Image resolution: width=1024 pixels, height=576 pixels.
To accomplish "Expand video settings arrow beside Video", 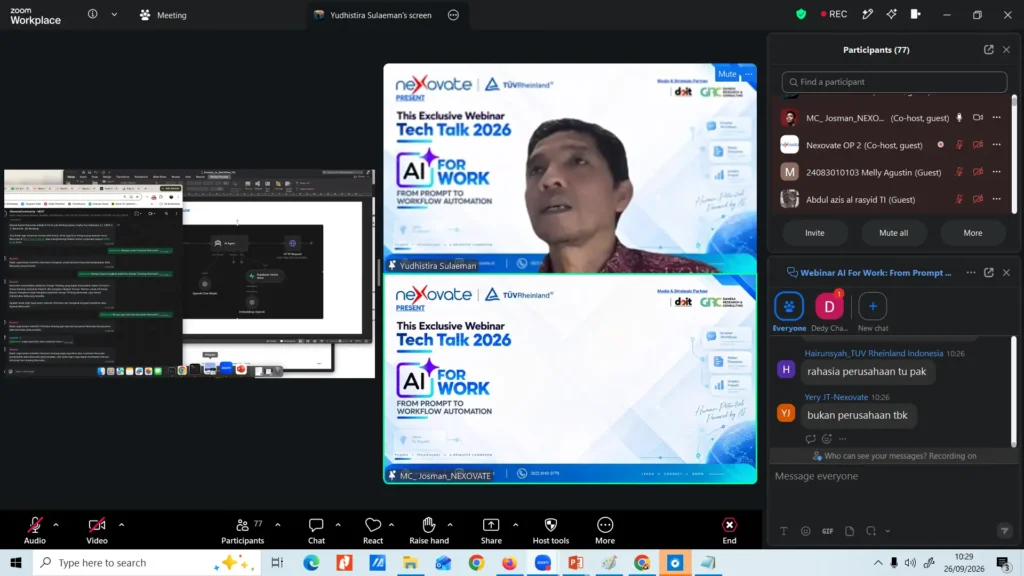I will tap(121, 524).
